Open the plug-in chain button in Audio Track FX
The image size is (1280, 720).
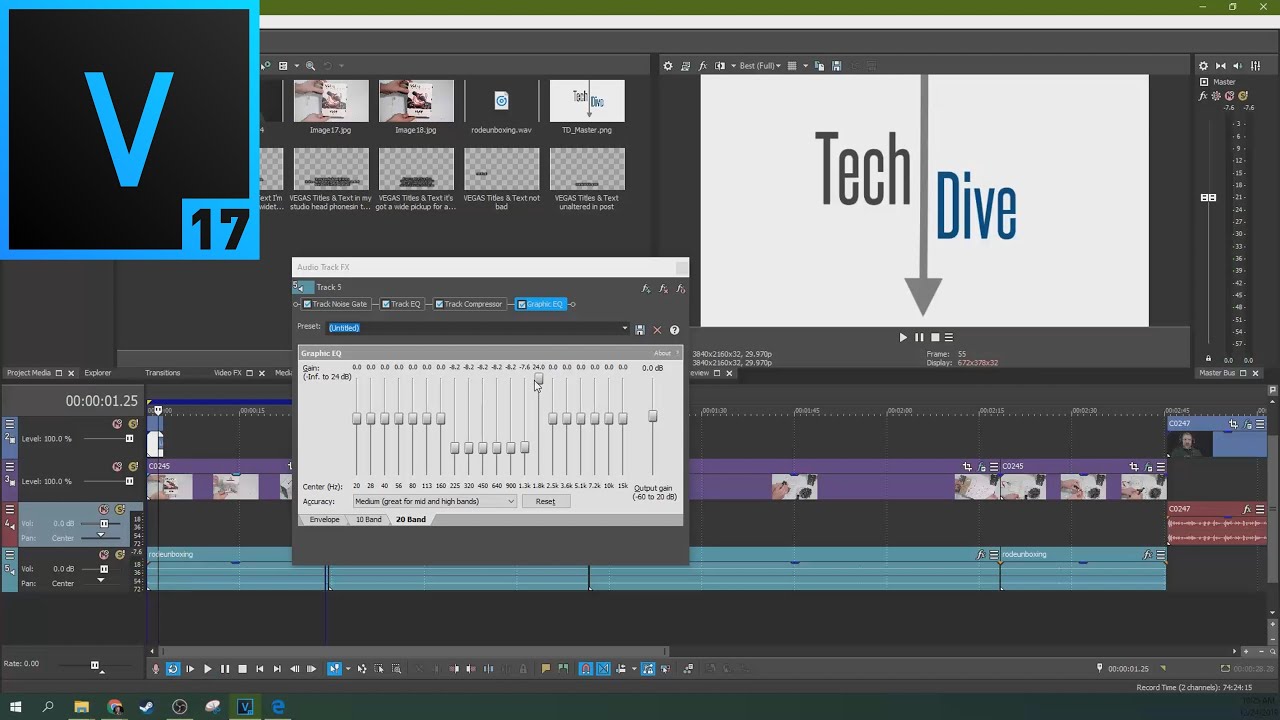(x=646, y=289)
